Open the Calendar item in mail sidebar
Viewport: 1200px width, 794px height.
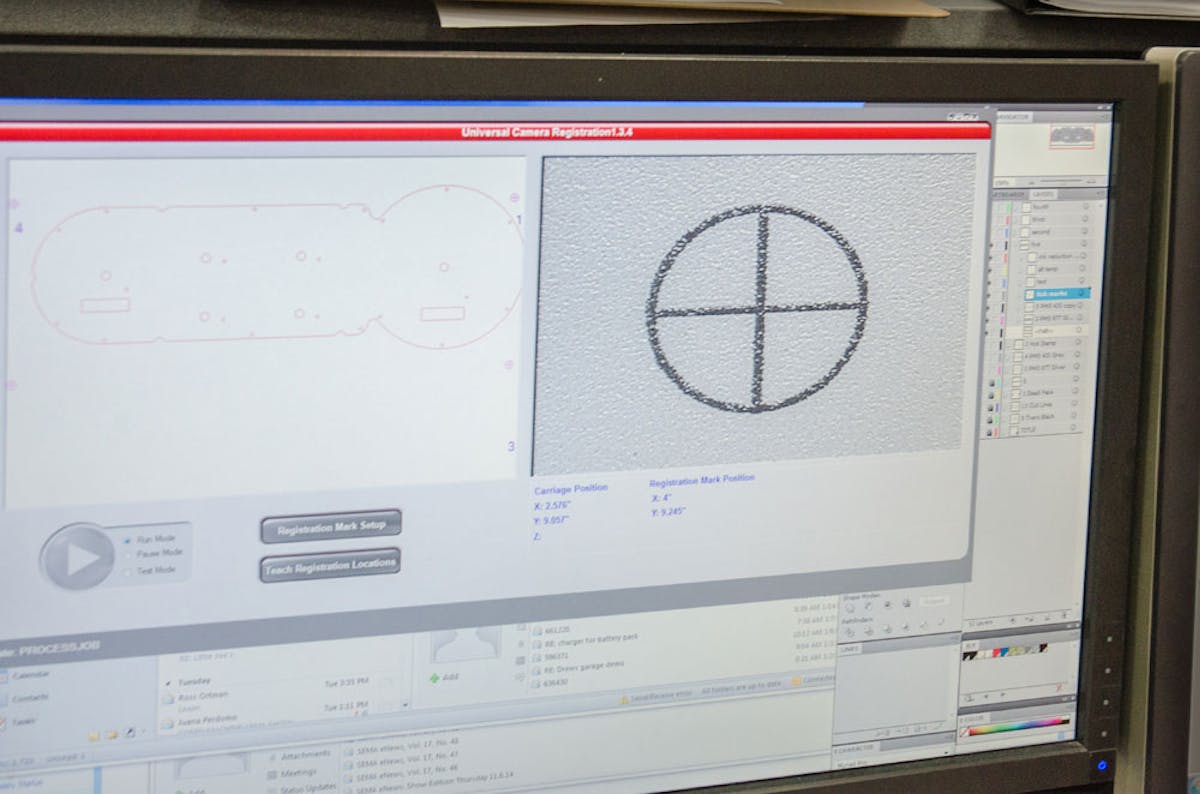tap(30, 676)
